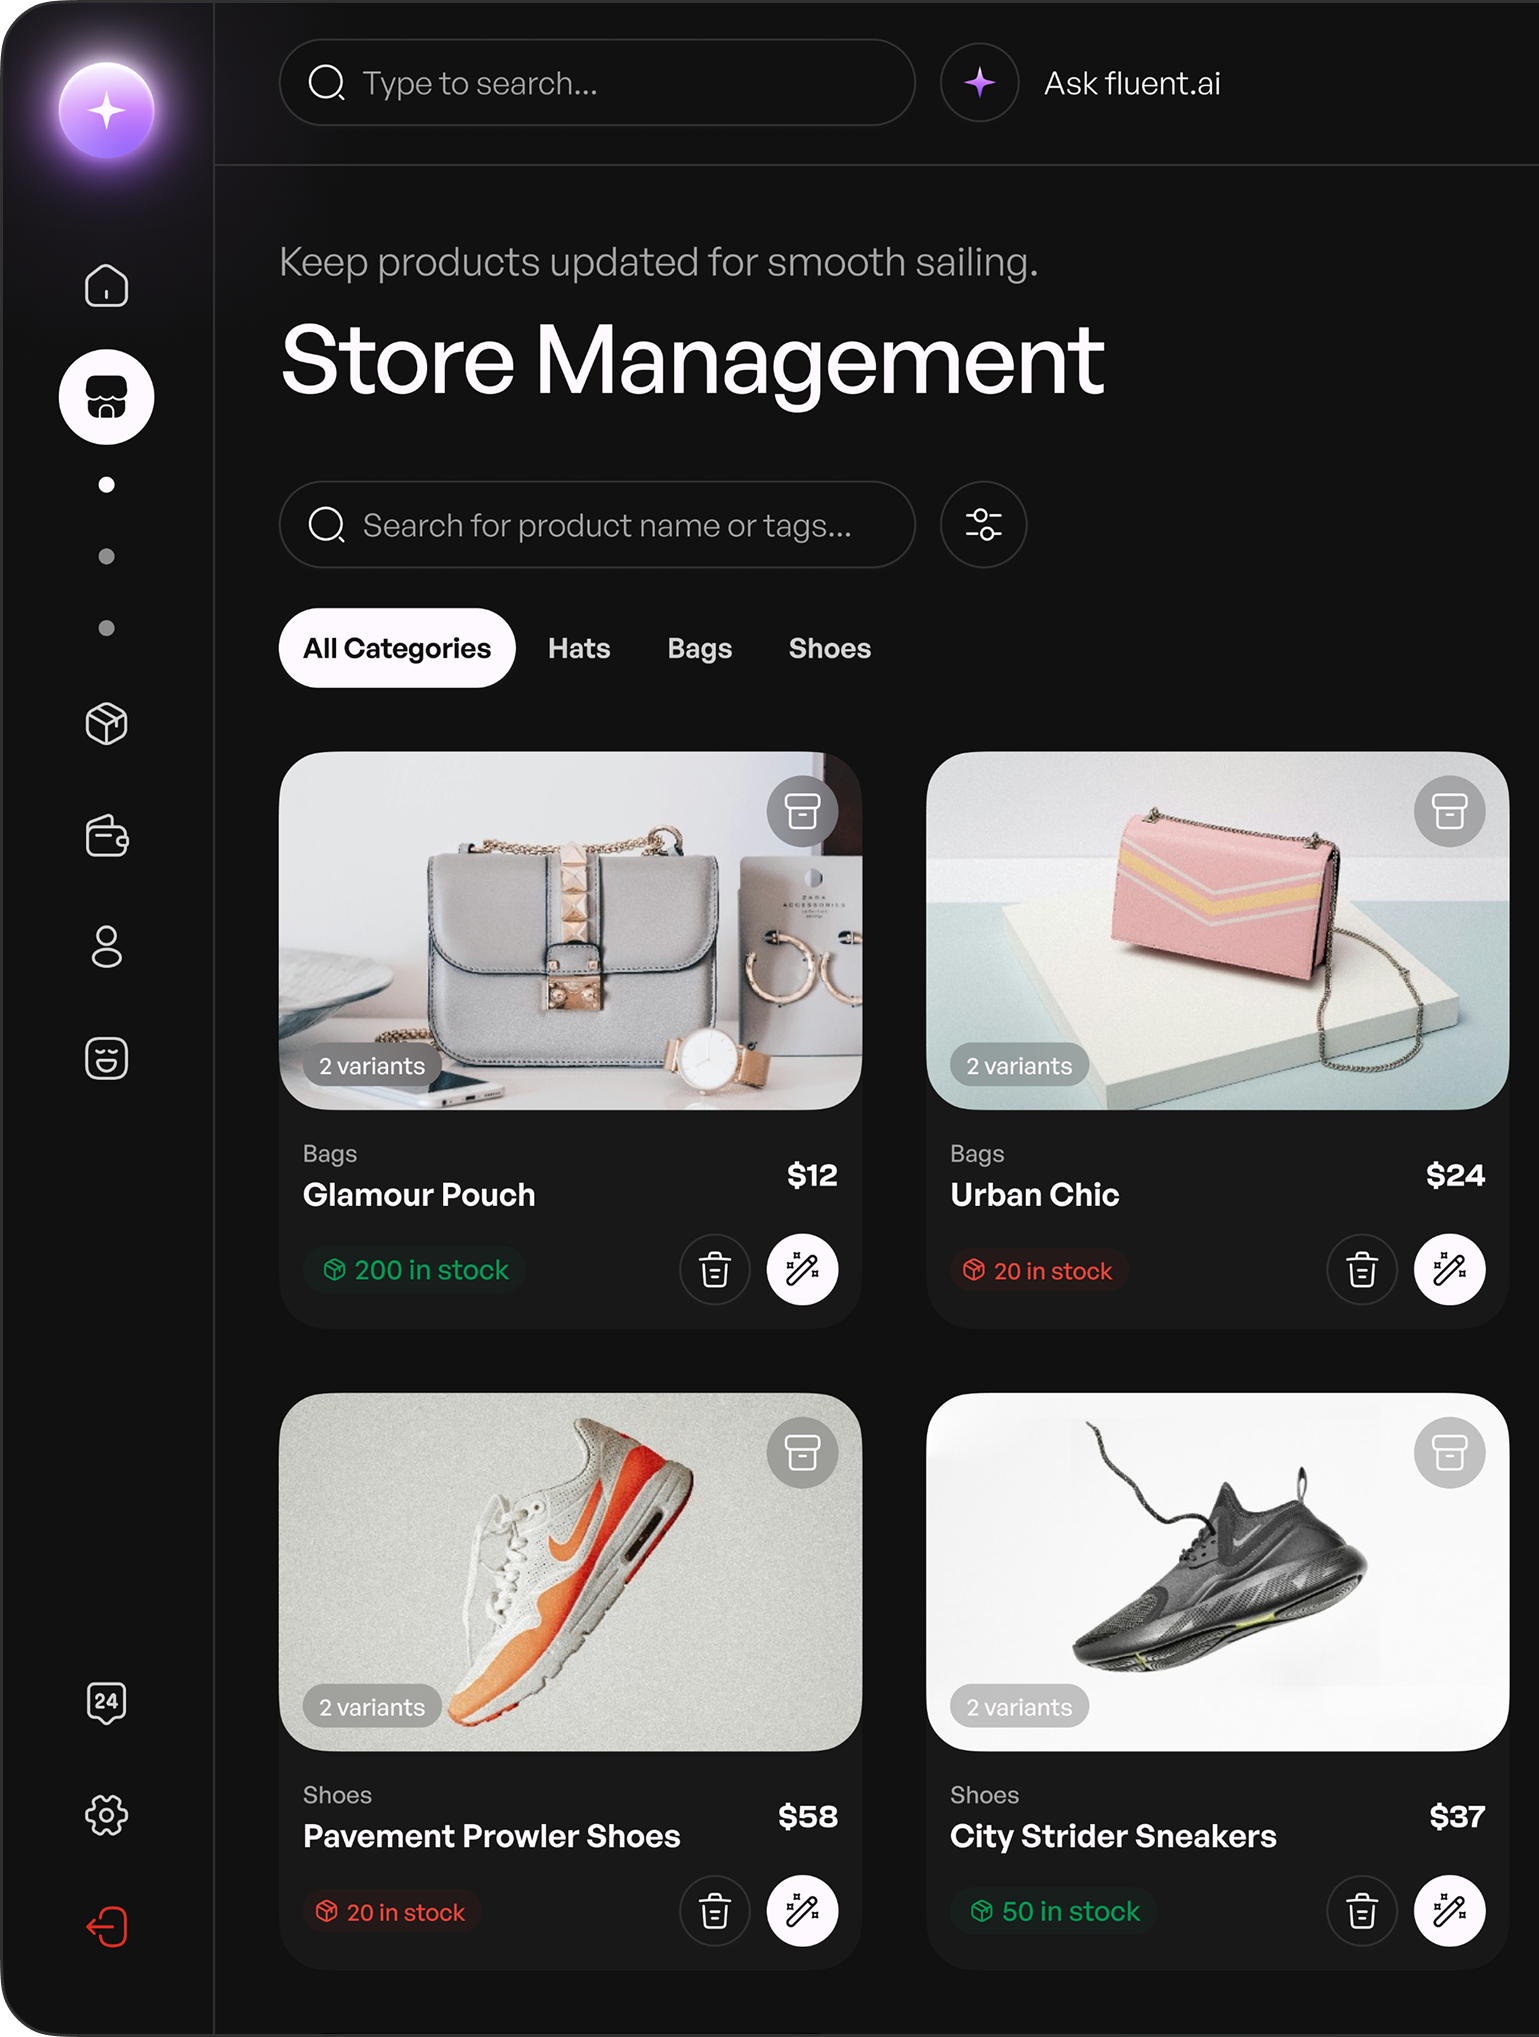
Task: Open the Home page in sidebar
Action: click(106, 286)
